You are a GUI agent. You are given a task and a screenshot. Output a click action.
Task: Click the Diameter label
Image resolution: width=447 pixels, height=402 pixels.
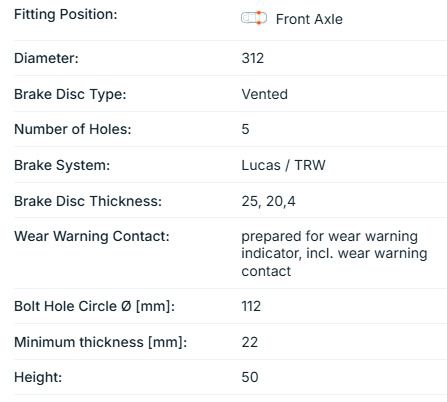click(46, 58)
